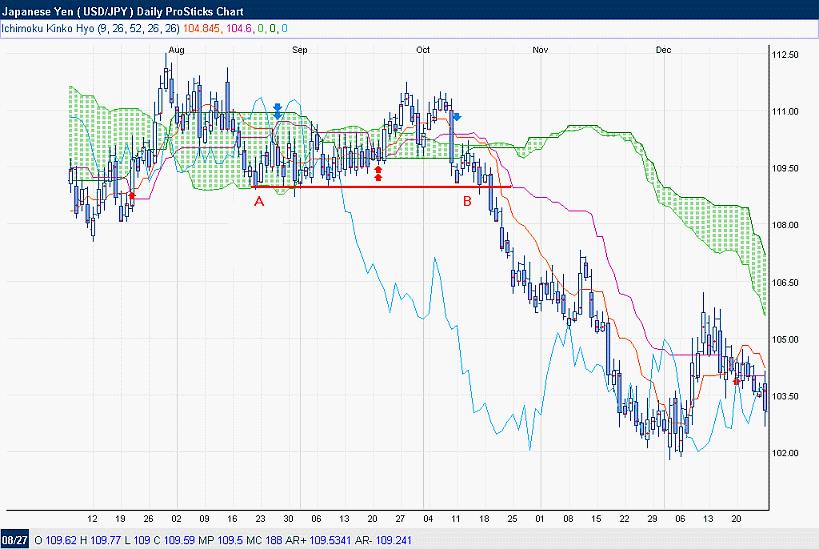Select the red letter A annotation
This screenshot has width=819, height=549.
(259, 201)
